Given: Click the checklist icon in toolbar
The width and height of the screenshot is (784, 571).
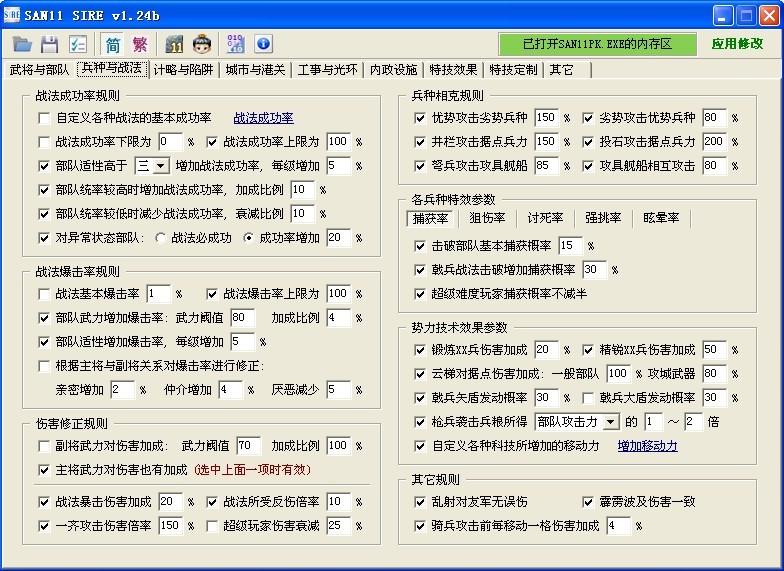Looking at the screenshot, I should point(77,44).
